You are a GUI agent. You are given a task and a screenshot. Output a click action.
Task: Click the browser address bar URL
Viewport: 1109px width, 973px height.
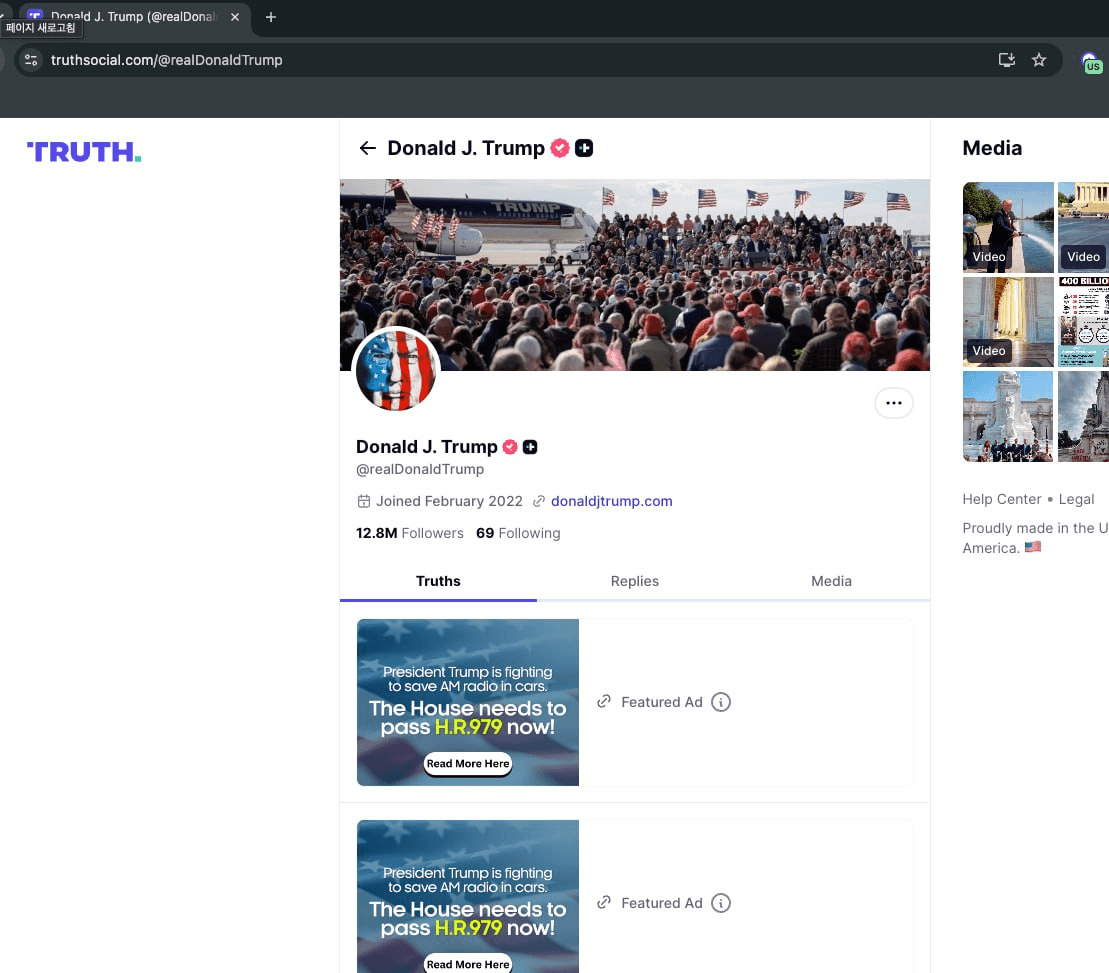[166, 60]
